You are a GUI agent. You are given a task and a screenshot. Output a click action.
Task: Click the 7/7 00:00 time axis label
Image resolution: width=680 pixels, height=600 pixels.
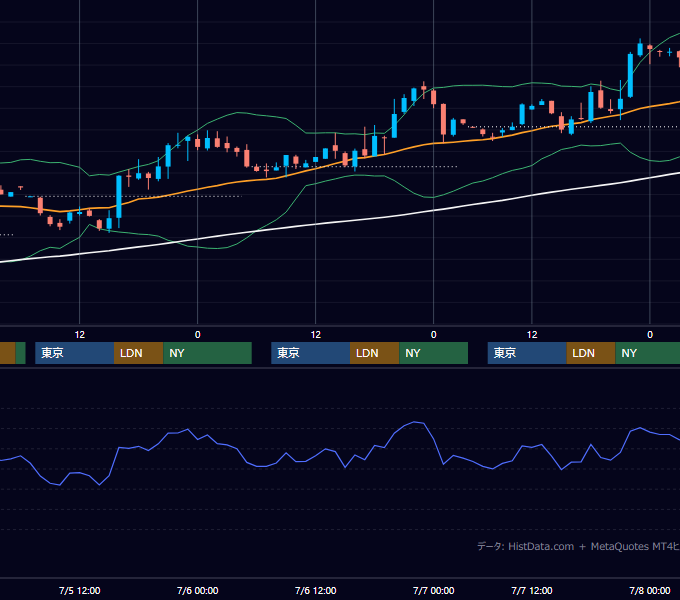click(x=433, y=590)
